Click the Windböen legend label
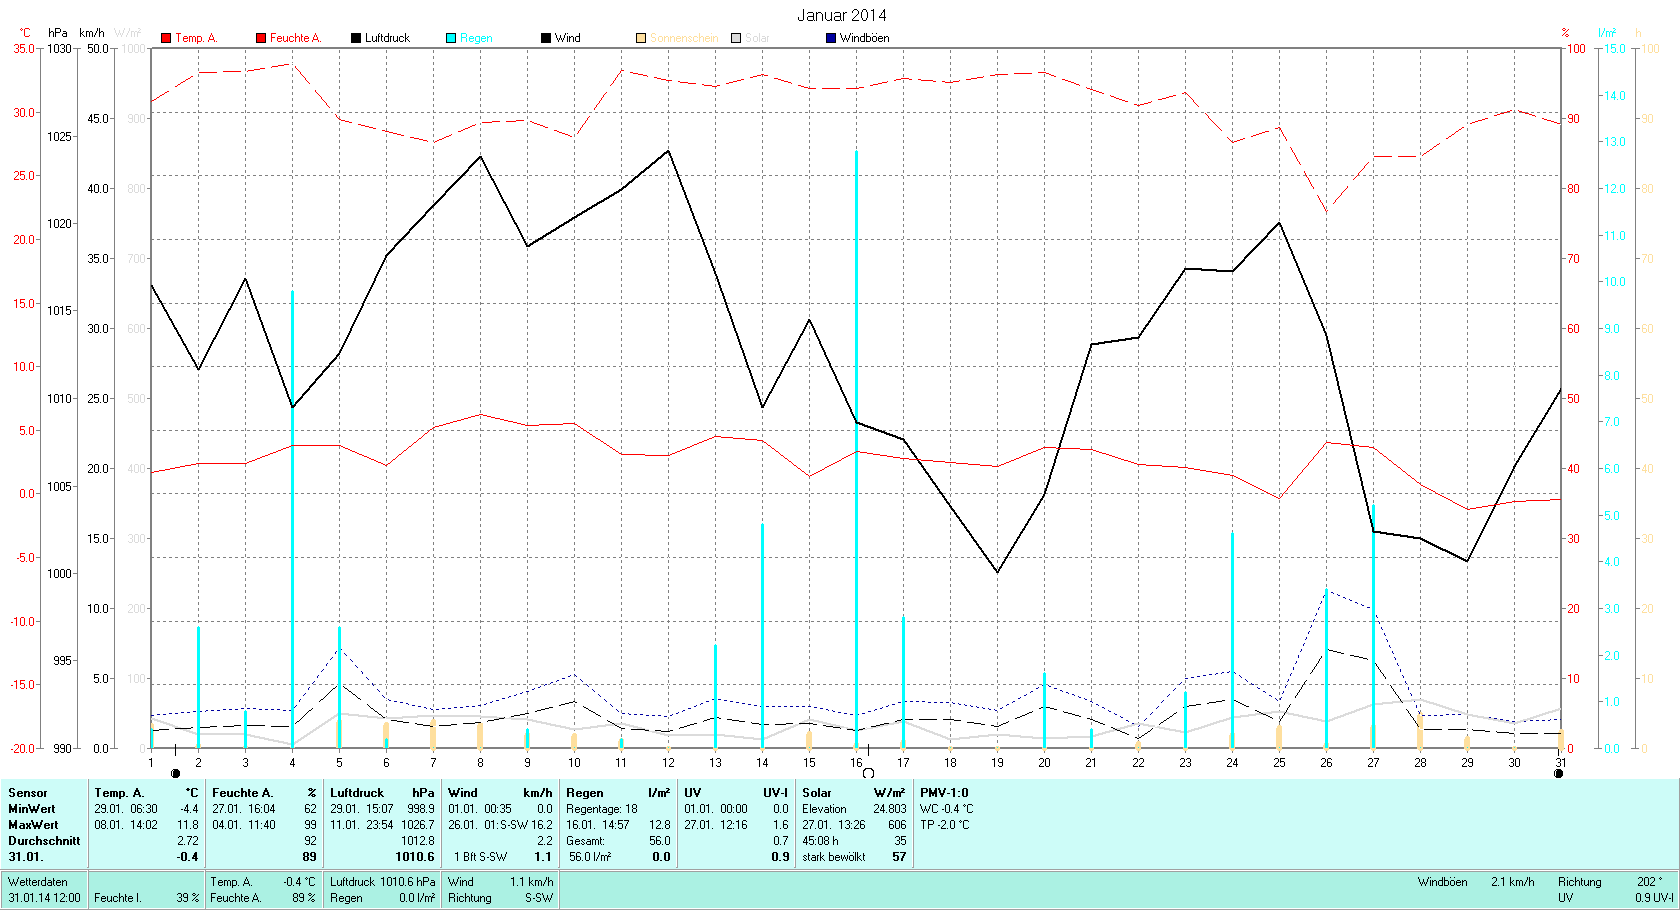This screenshot has height=910, width=1680. (x=864, y=38)
